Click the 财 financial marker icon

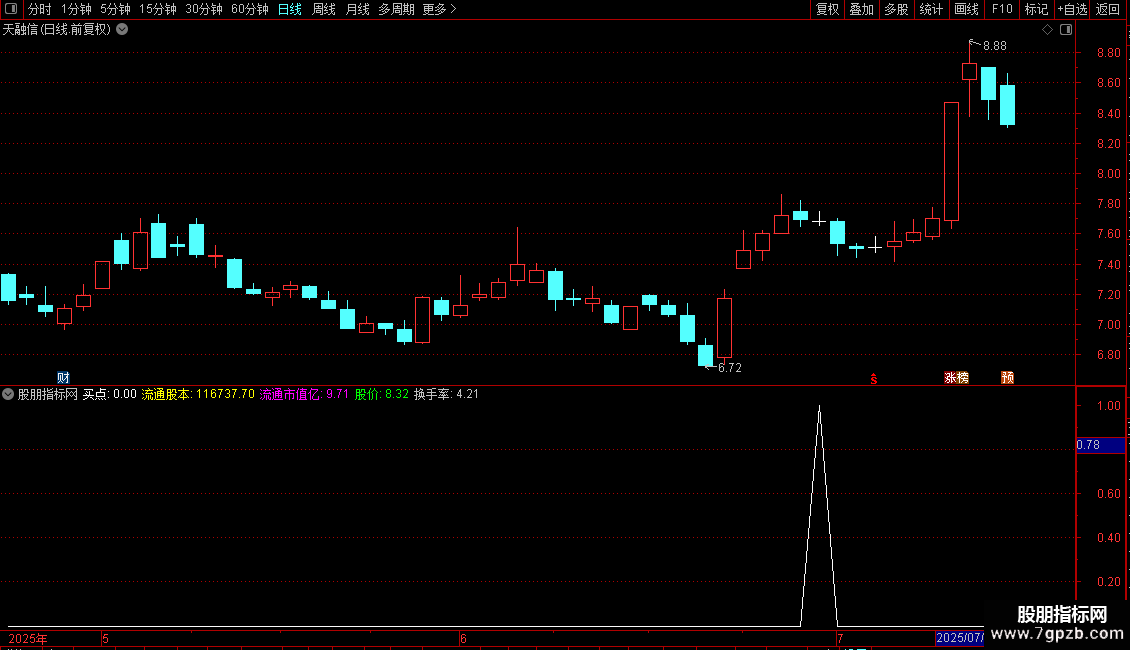pos(63,378)
